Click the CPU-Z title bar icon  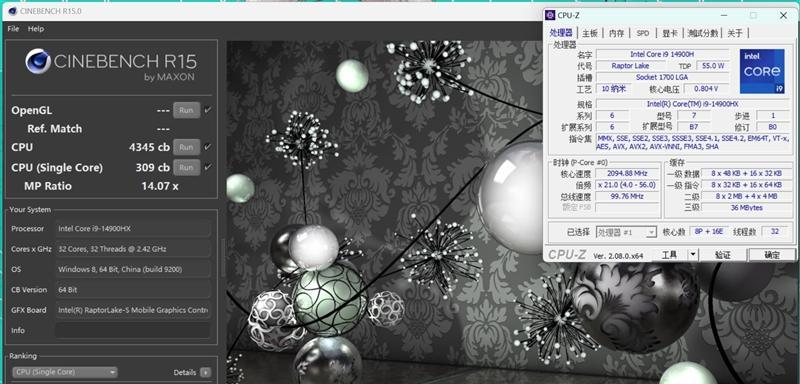tap(550, 15)
